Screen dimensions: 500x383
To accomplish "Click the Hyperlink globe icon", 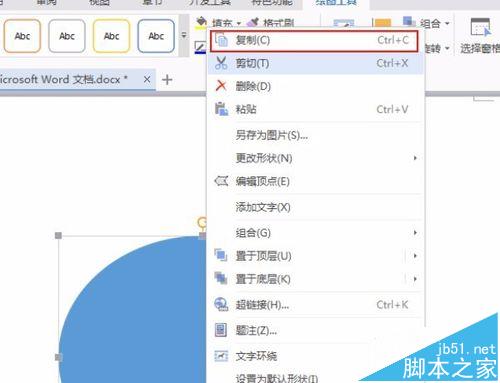I will tap(221, 304).
